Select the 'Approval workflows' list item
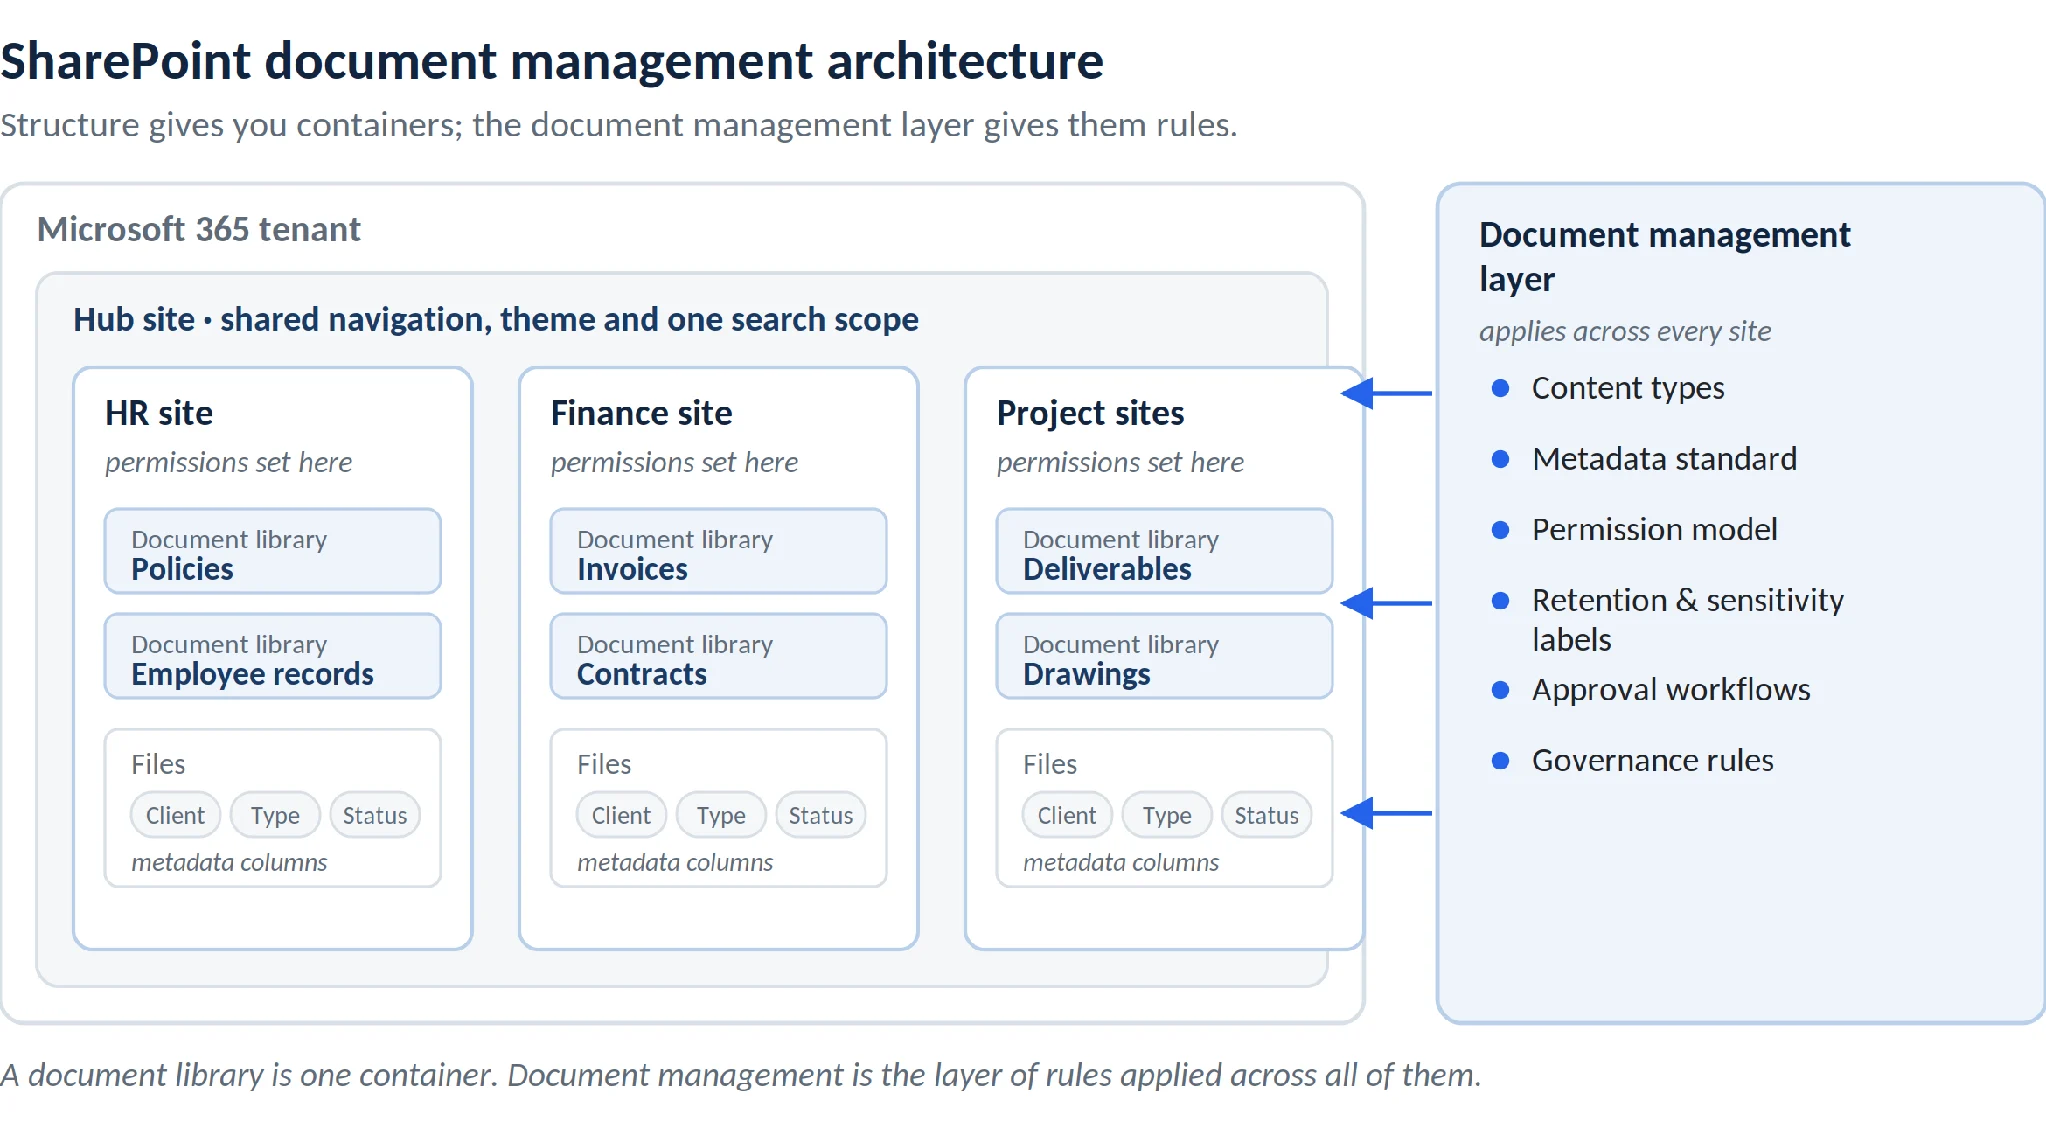 (x=1671, y=690)
